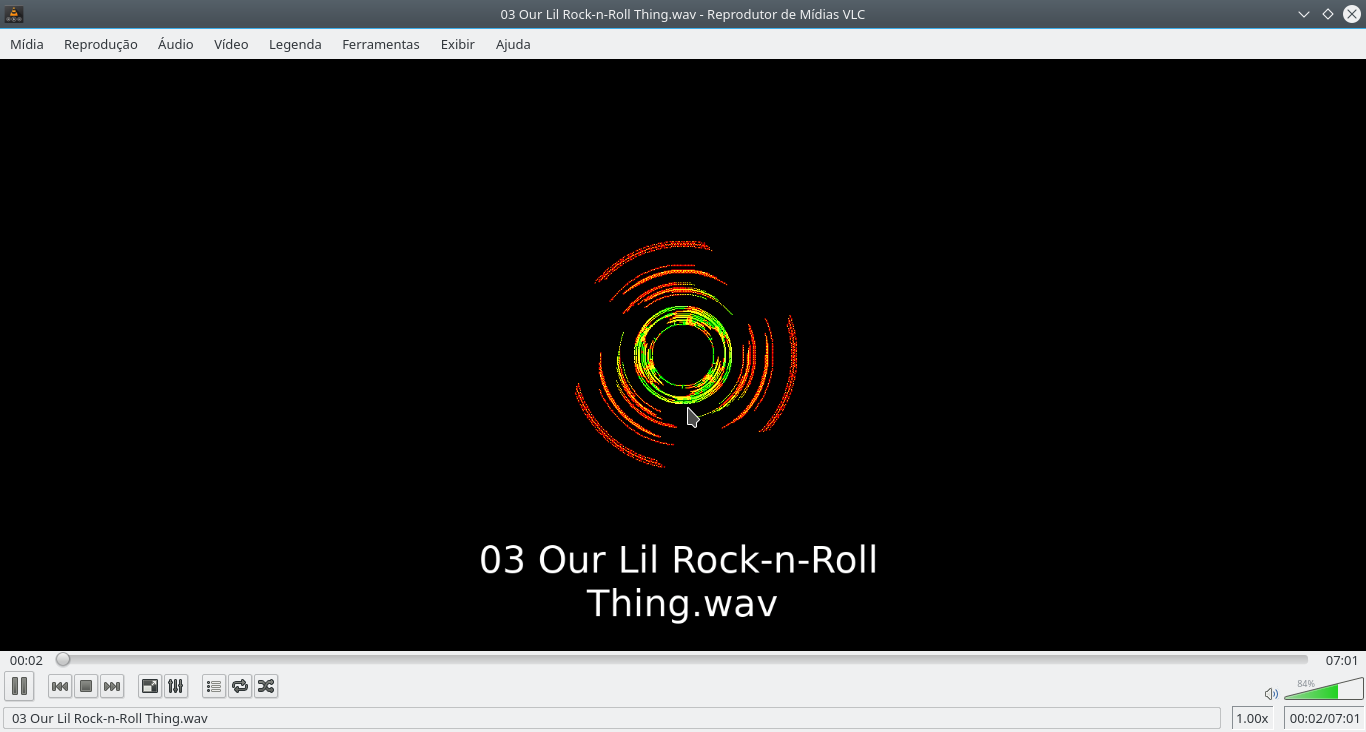Open the extended settings equalizer icon
The image size is (1366, 732).
pyautogui.click(x=174, y=686)
